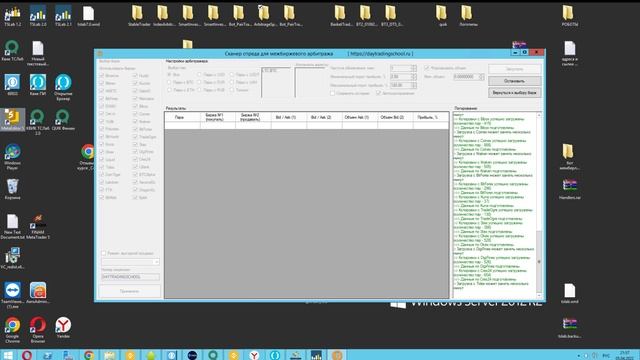
Task: Toggle the TradeOgre exchange checkbox
Action: (x=135, y=137)
